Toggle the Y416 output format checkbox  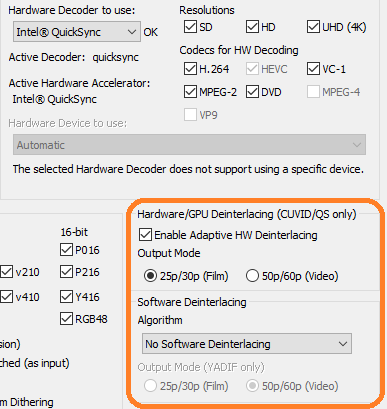[66, 297]
